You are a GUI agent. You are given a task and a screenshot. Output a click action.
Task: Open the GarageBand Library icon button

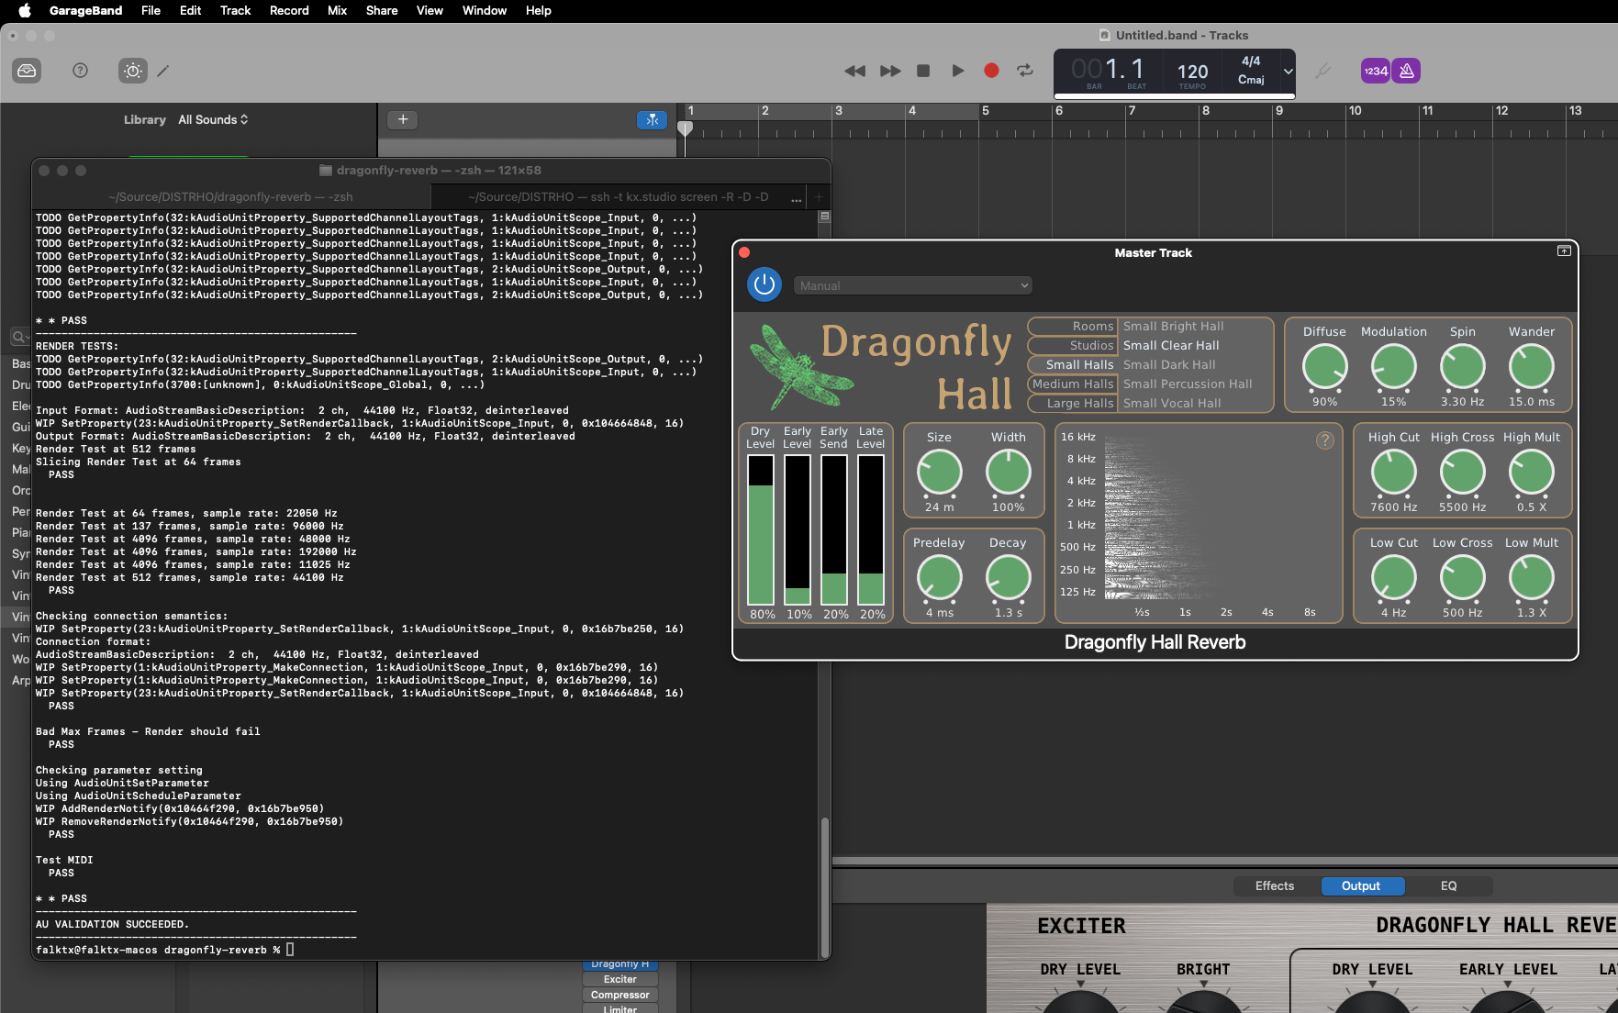(x=27, y=71)
